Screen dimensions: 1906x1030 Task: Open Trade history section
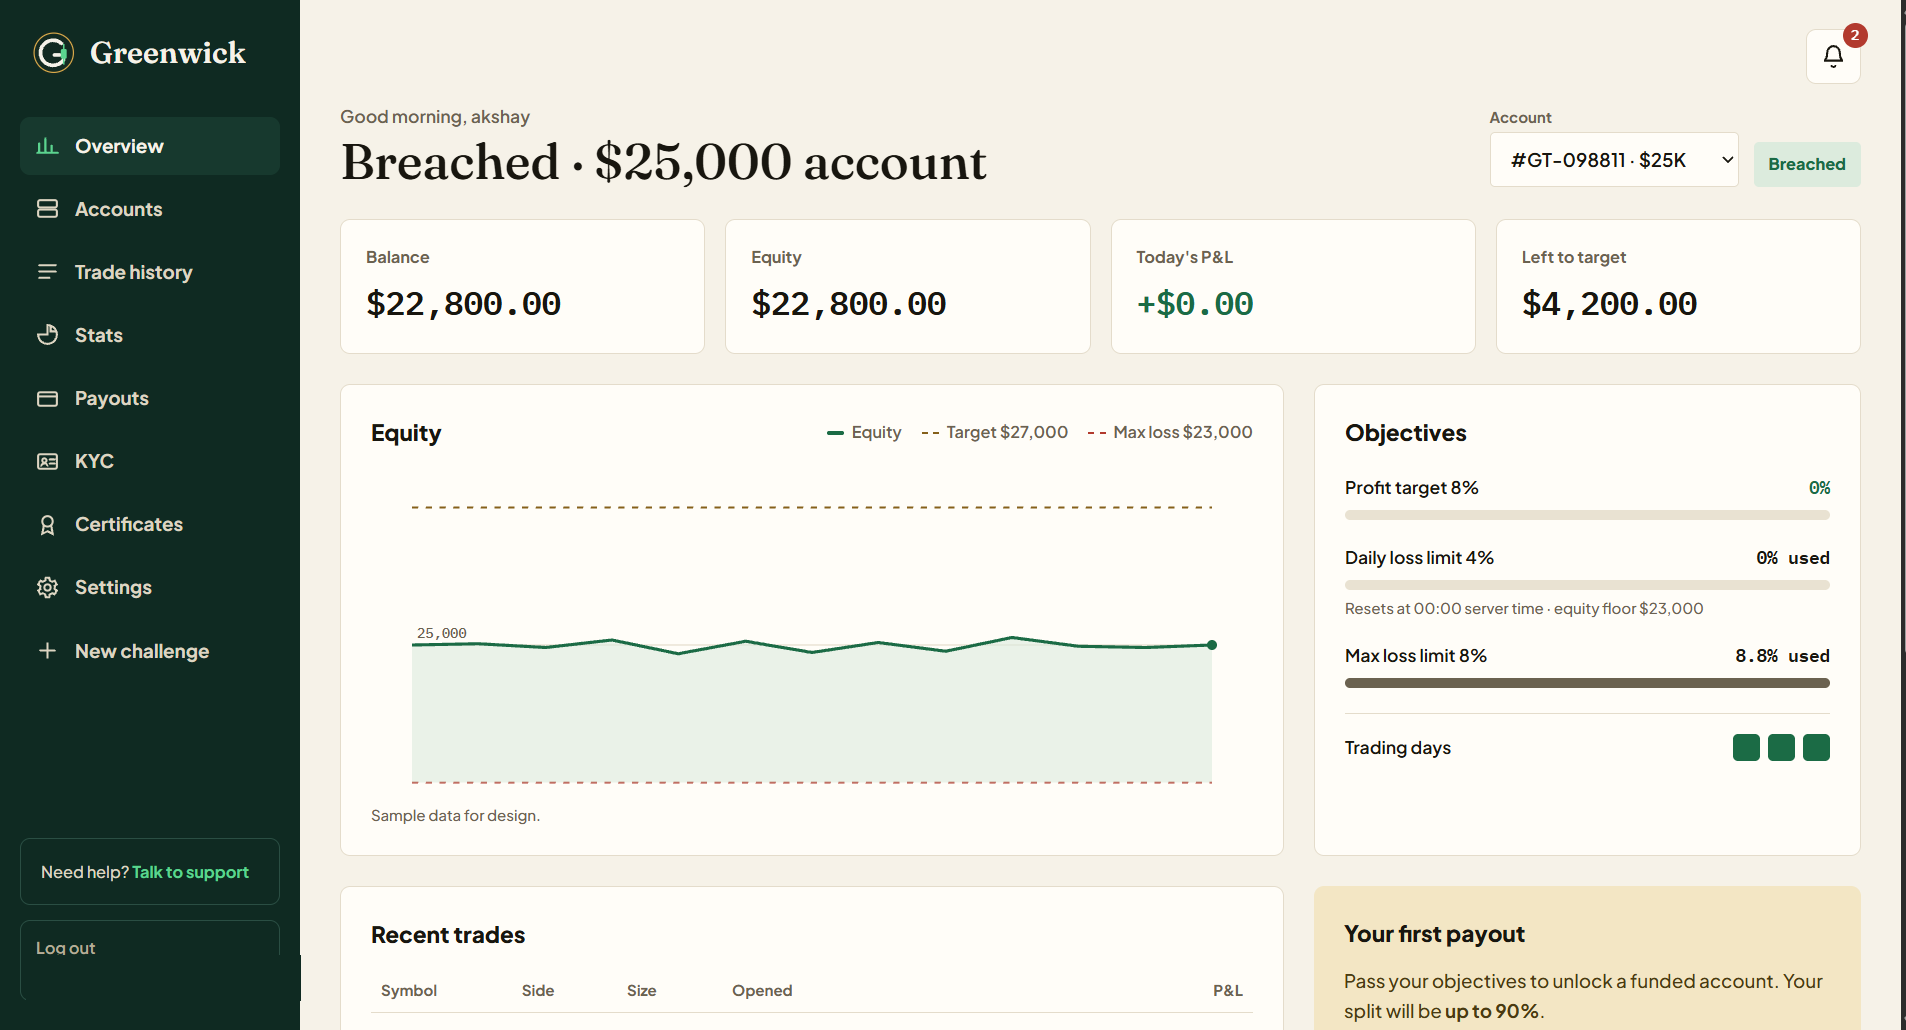150,272
